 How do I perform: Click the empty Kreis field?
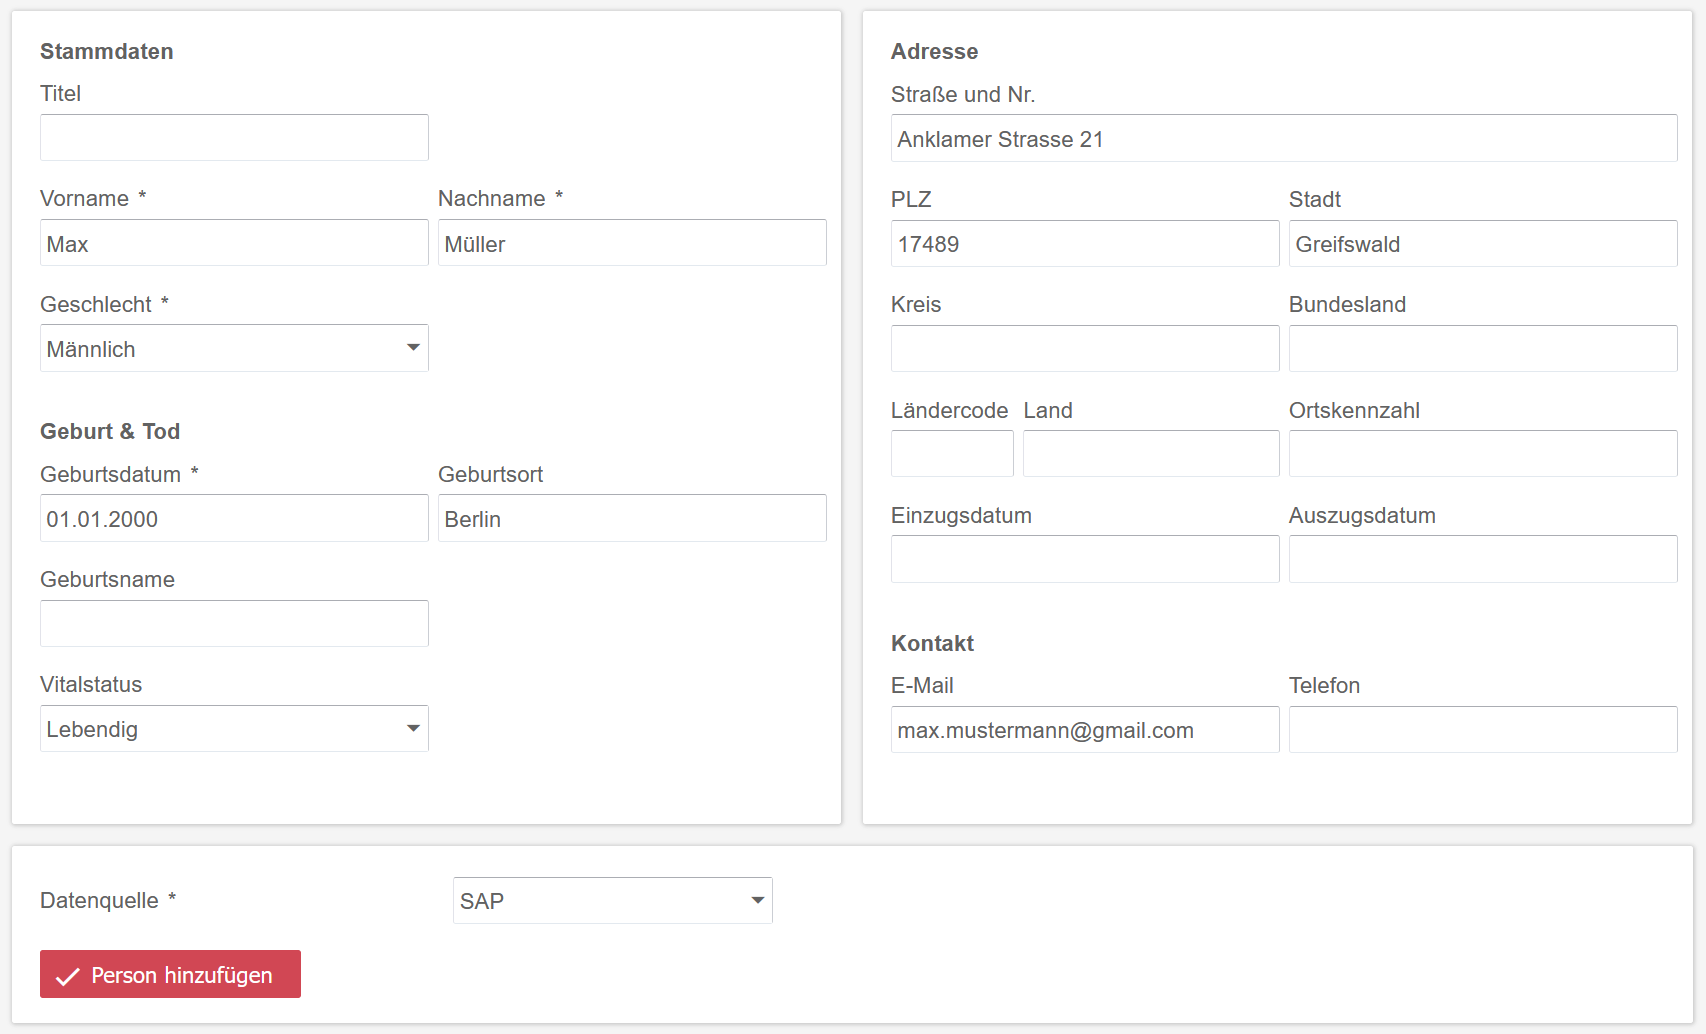pyautogui.click(x=1085, y=348)
